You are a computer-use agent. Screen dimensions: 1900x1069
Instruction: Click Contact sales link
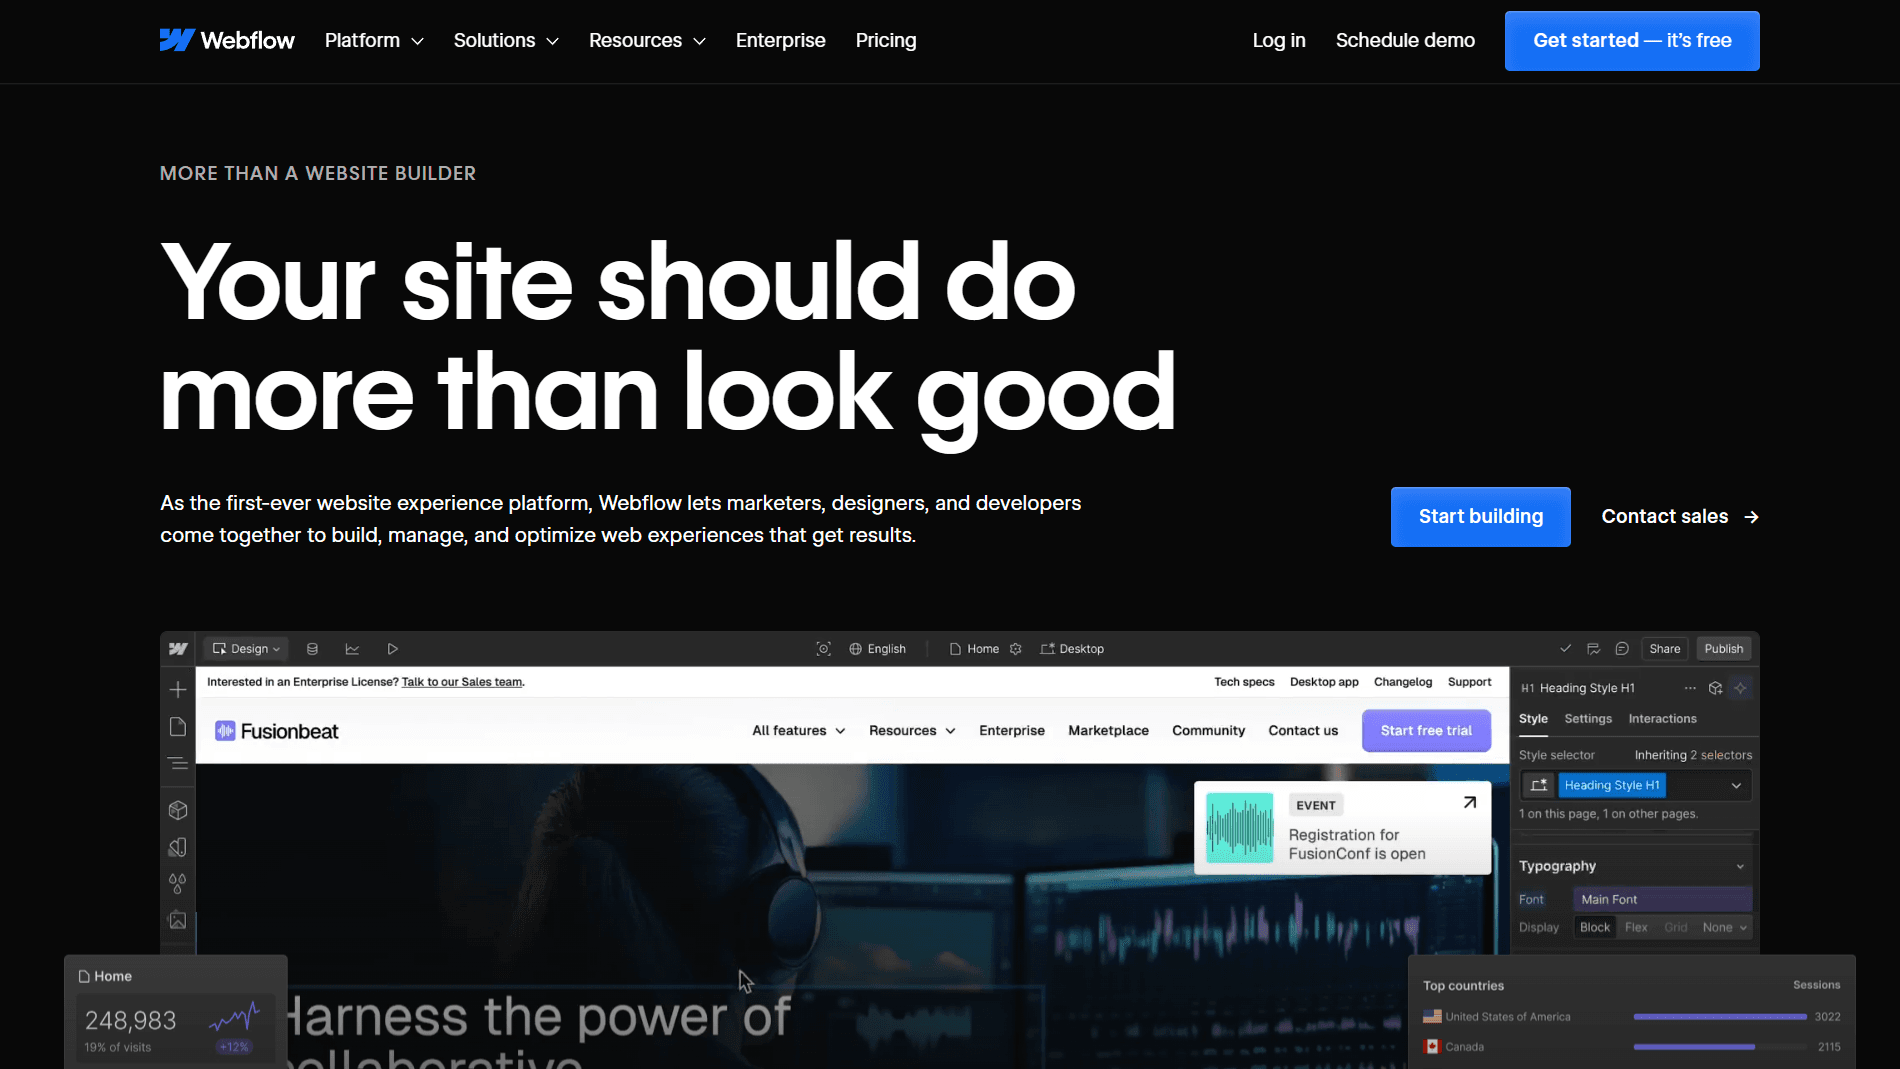(1680, 517)
